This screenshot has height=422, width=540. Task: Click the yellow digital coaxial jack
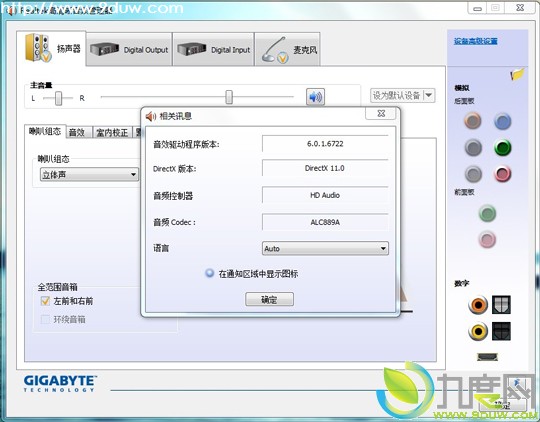coord(478,331)
